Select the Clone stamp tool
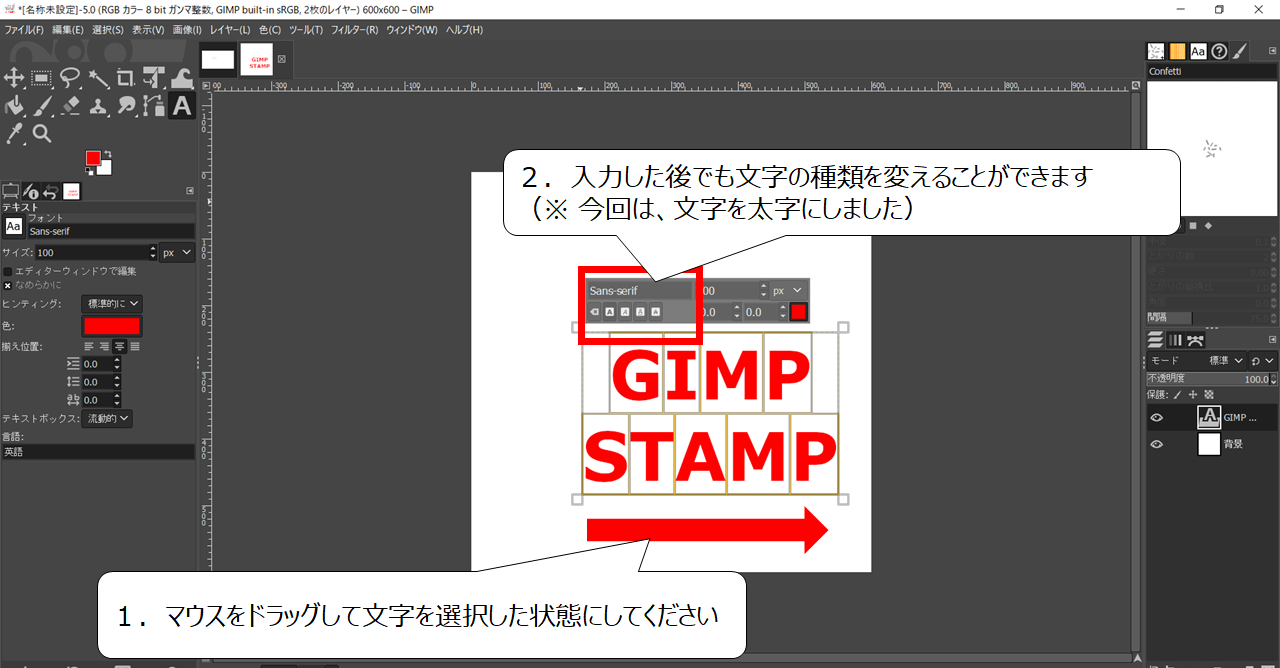The image size is (1280, 668). tap(98, 105)
